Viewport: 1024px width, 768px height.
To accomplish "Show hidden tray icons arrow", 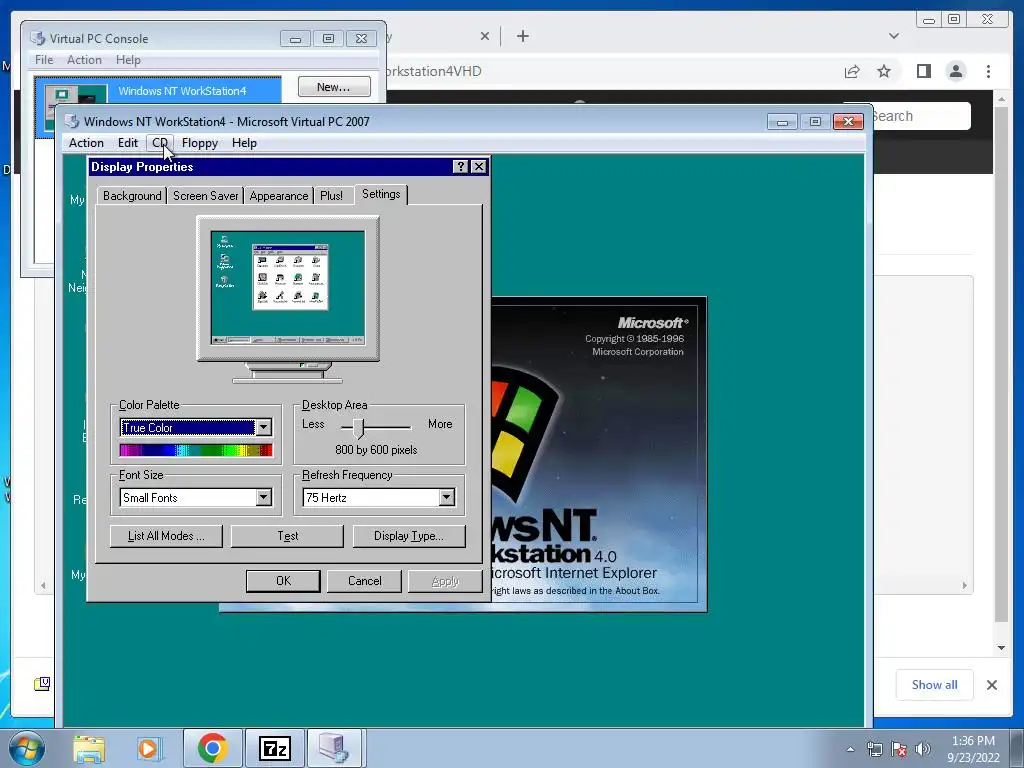I will point(850,749).
